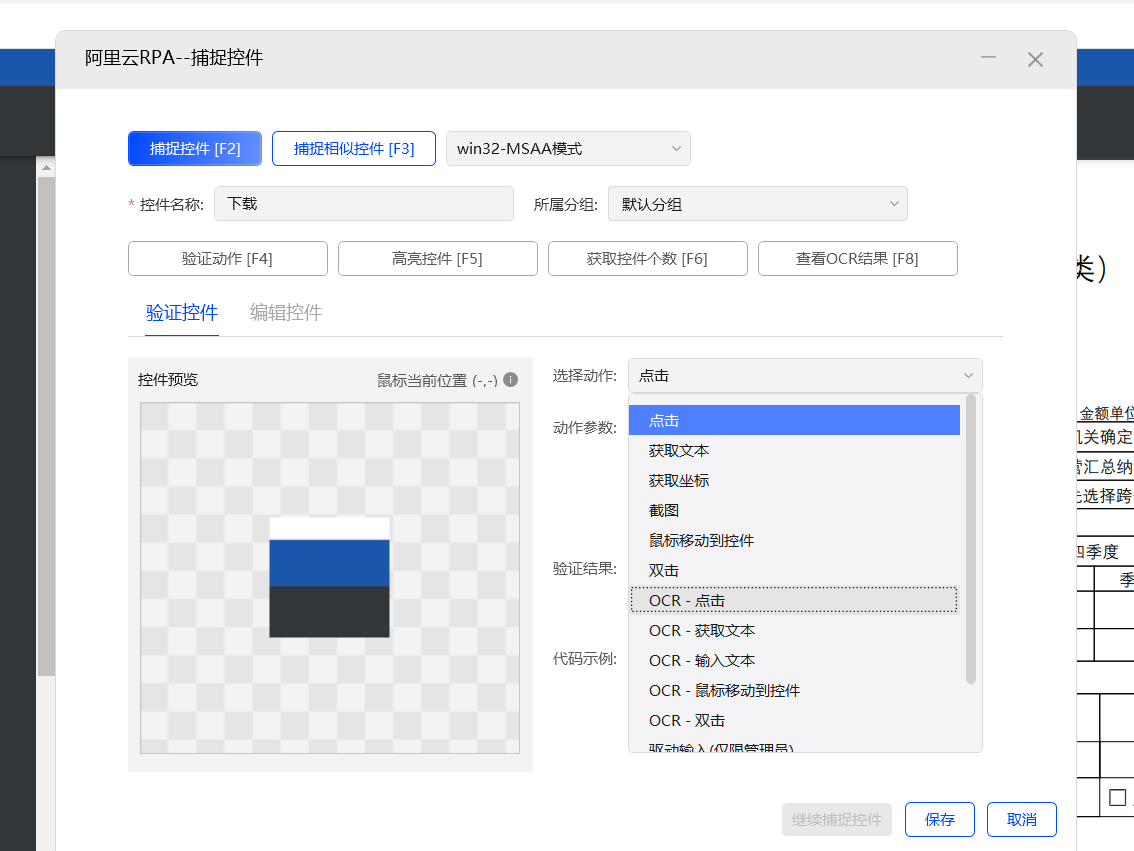Select 鼠标移动到控件 in the action list
The width and height of the screenshot is (1134, 851).
[x=794, y=540]
